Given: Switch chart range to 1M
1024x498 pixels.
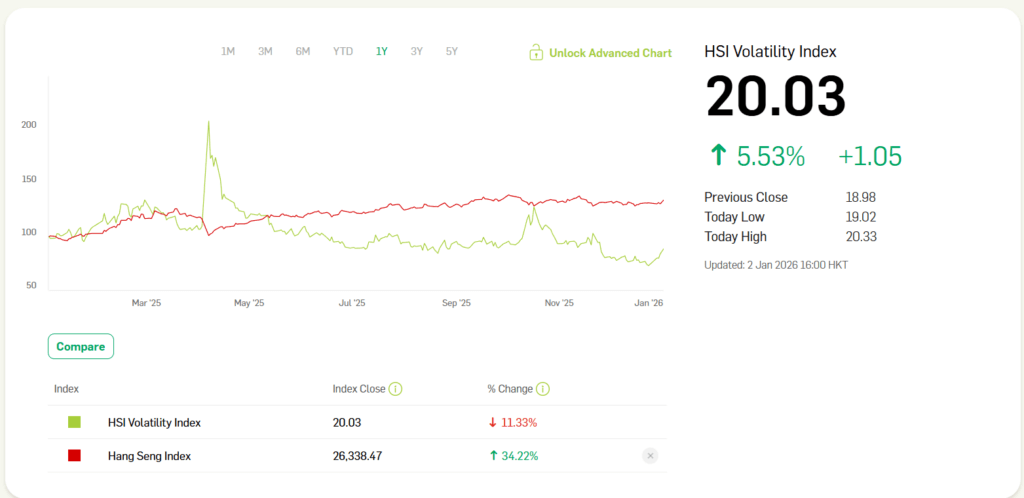Looking at the screenshot, I should [x=228, y=51].
